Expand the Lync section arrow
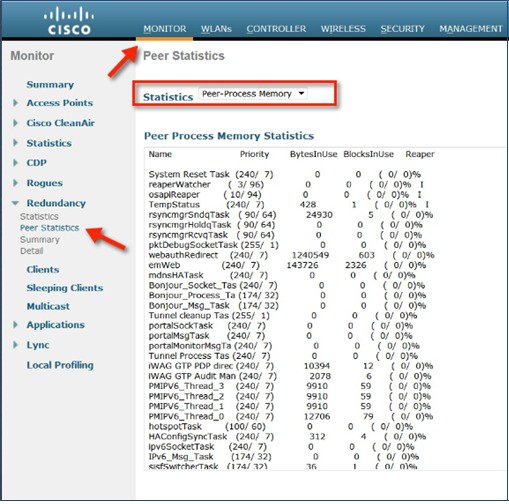 (x=15, y=345)
